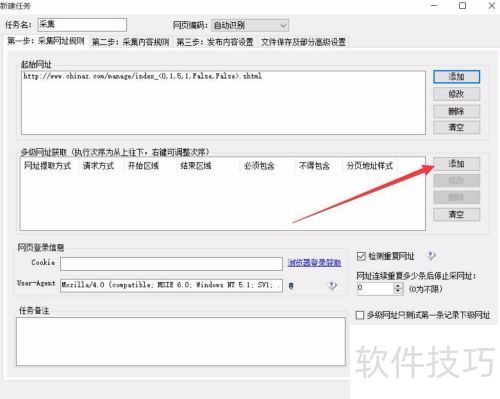Close the 新建任务 window
The height and width of the screenshot is (399, 500).
[x=491, y=6]
